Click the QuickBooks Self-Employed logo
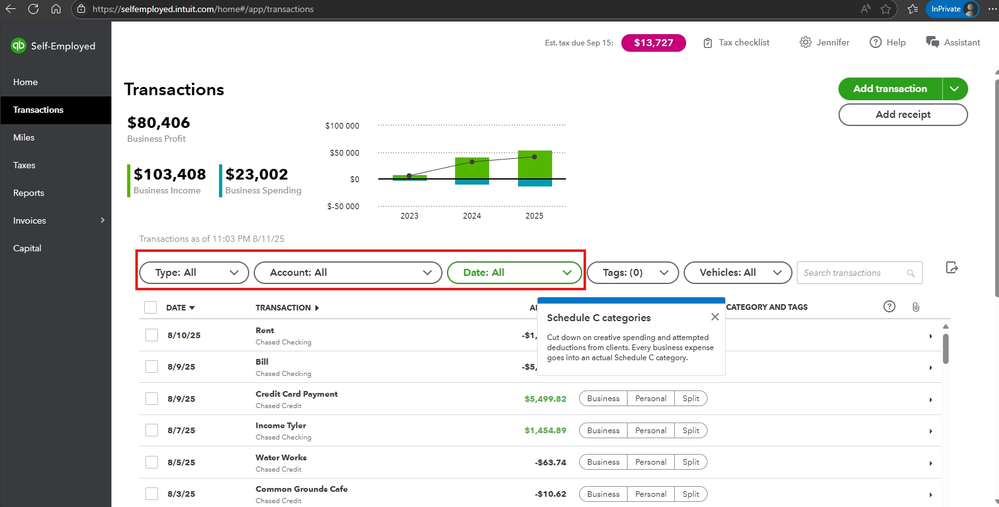Screen dimensions: 999x507 point(18,46)
